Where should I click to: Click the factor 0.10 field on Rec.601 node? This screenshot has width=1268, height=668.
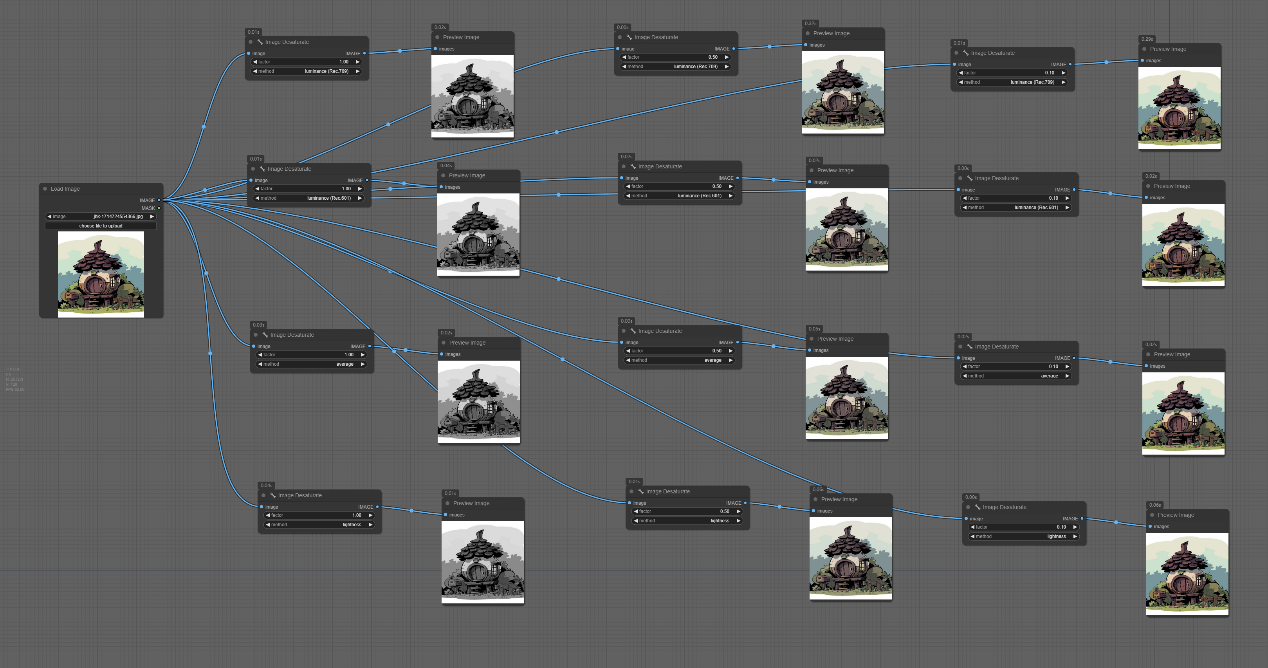pyautogui.click(x=1014, y=198)
